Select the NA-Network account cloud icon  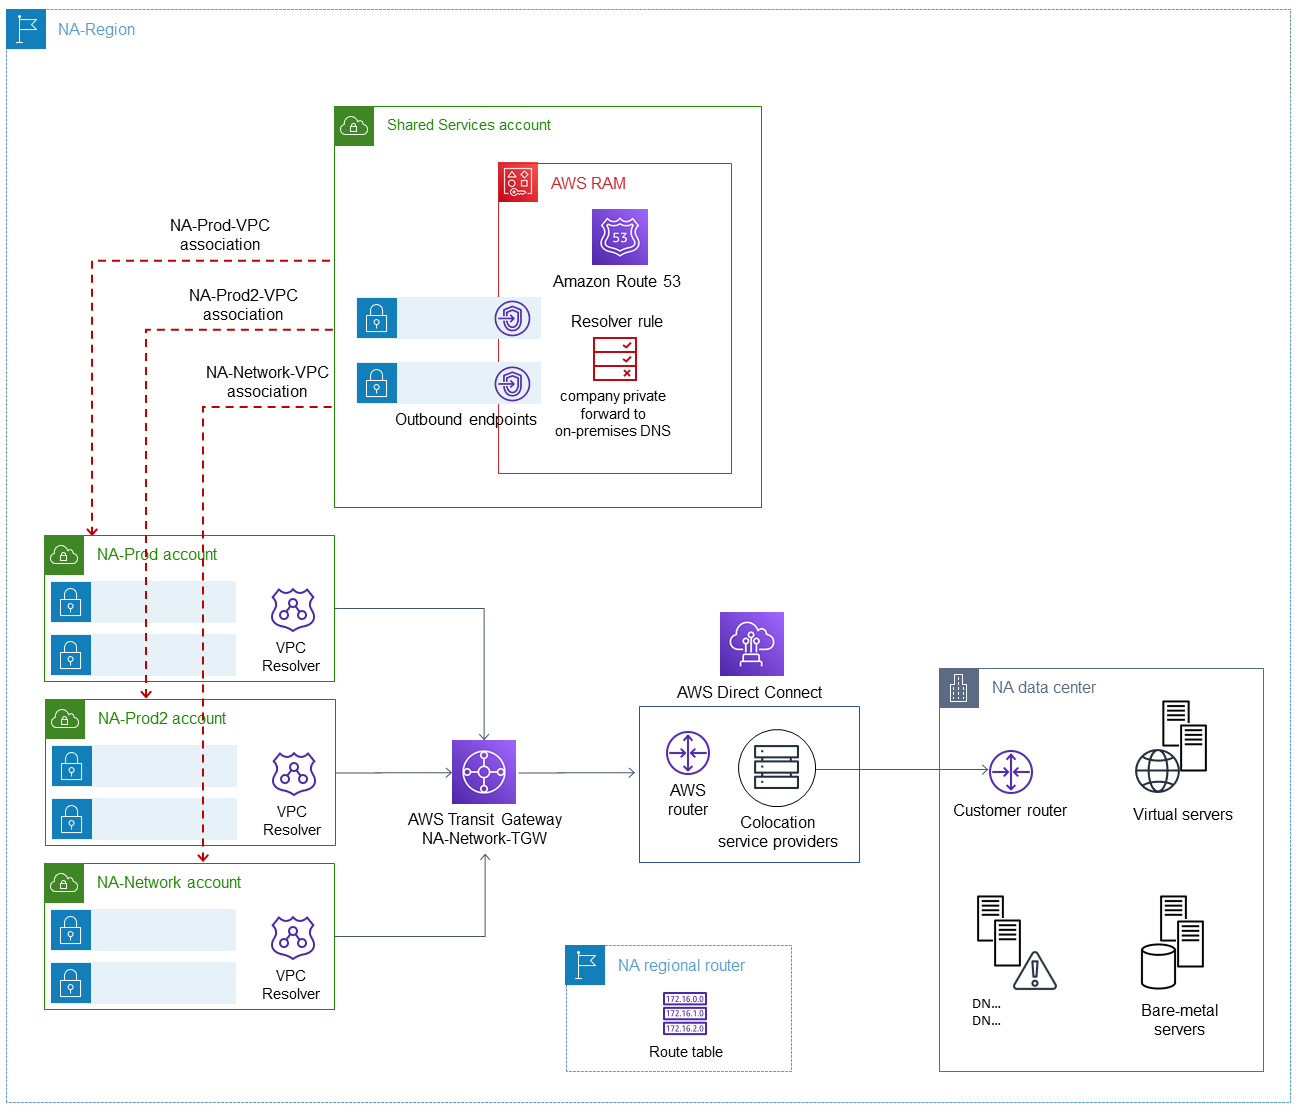point(64,883)
